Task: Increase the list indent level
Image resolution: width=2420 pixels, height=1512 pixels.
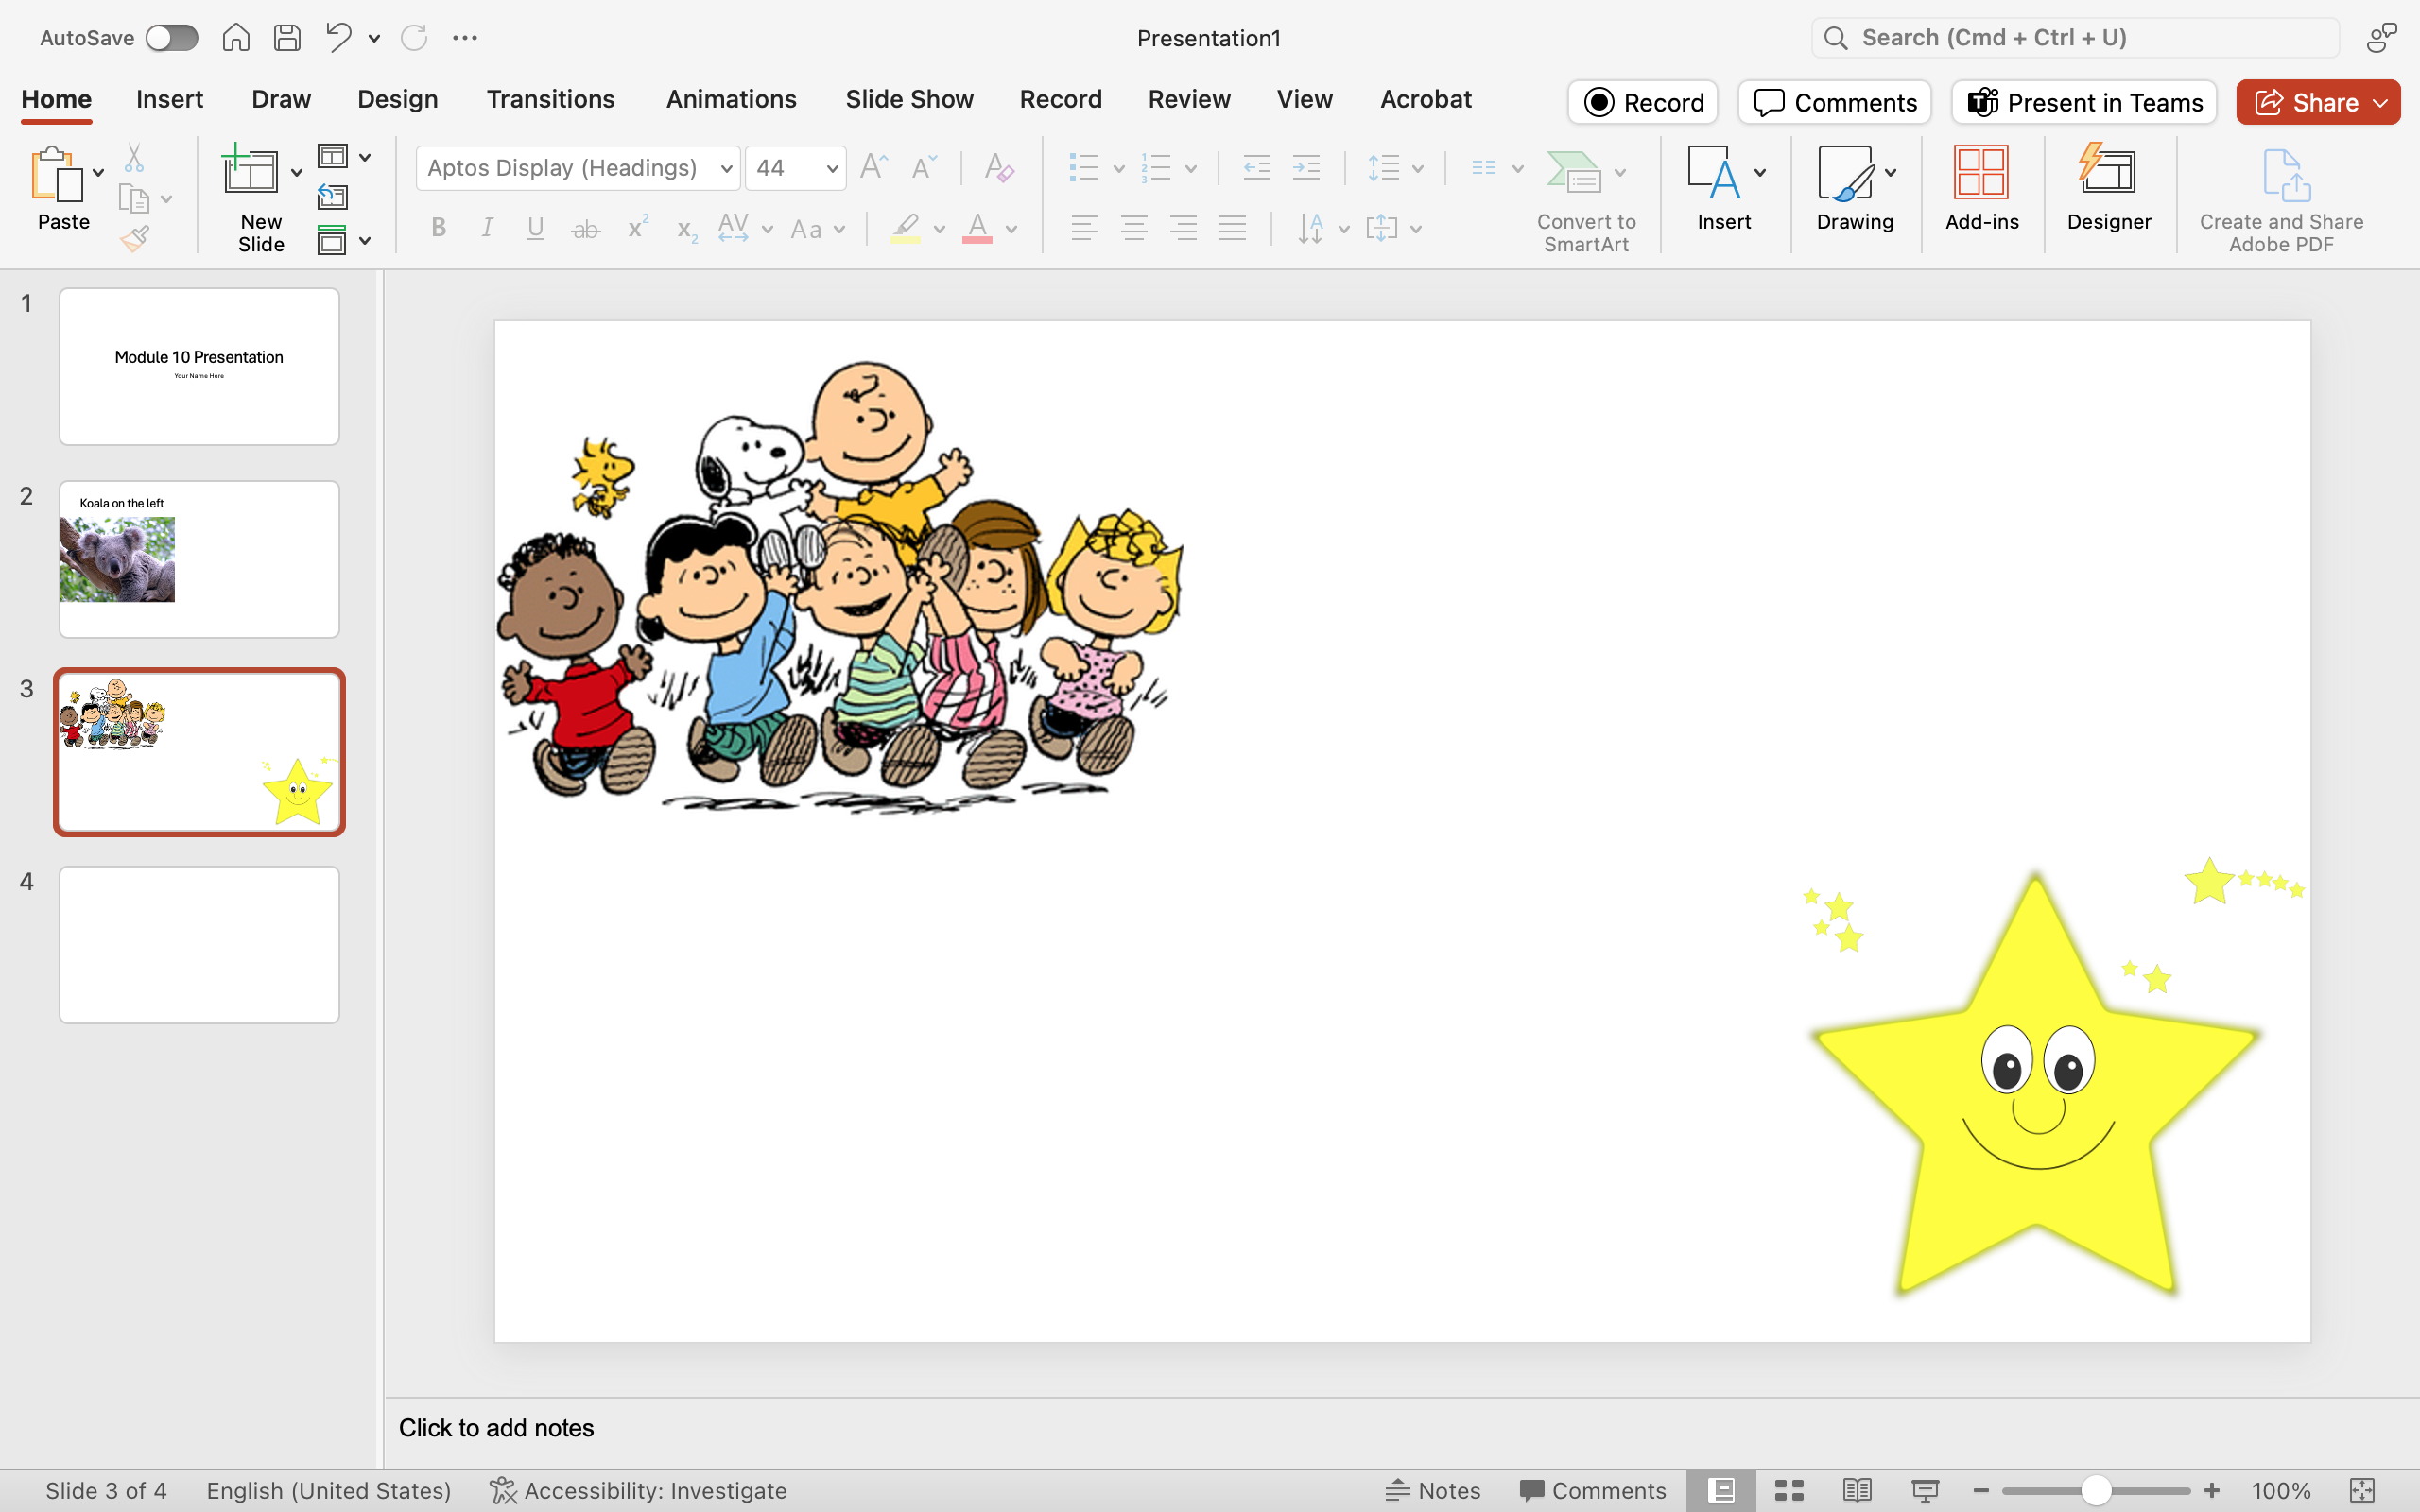Action: 1307,167
